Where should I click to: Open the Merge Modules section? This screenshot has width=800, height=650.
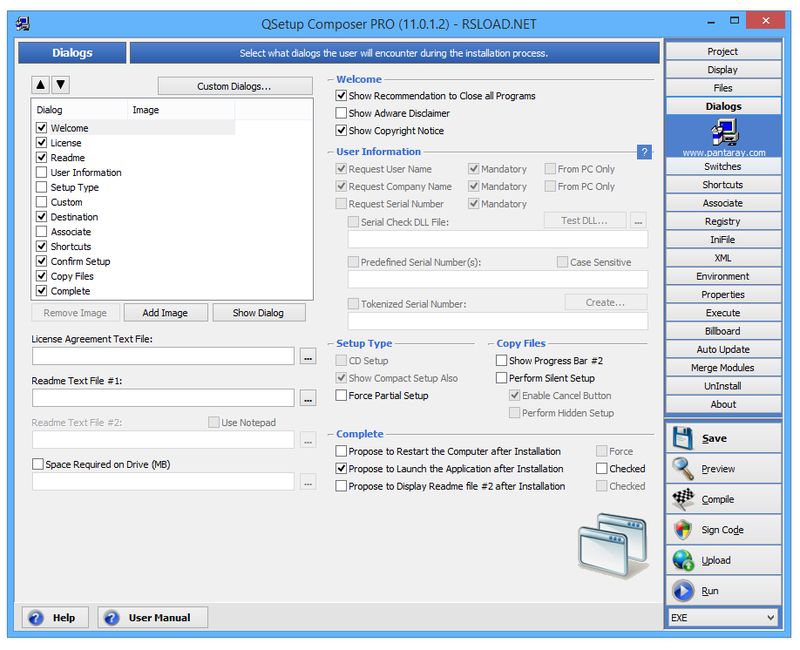(723, 368)
